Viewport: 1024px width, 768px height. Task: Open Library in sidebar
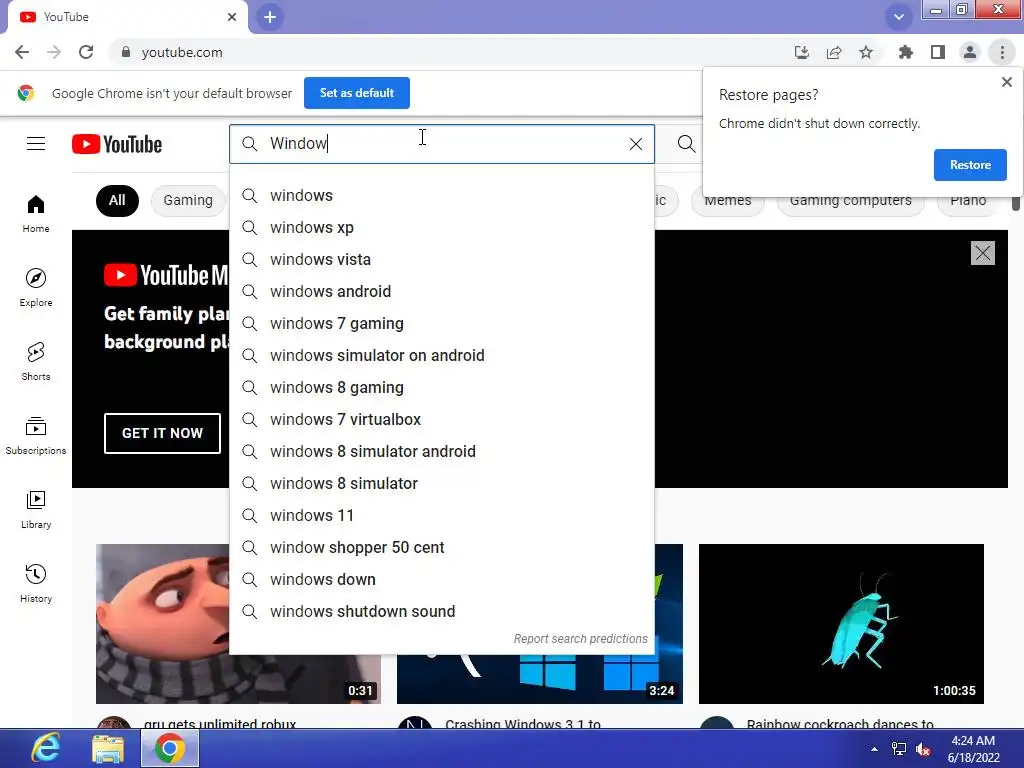point(36,510)
